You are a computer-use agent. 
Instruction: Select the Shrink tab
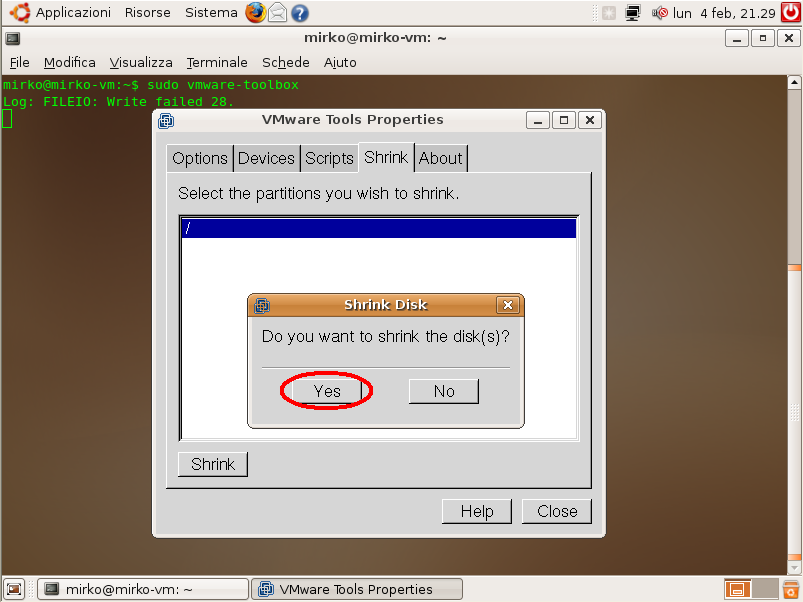(x=386, y=157)
